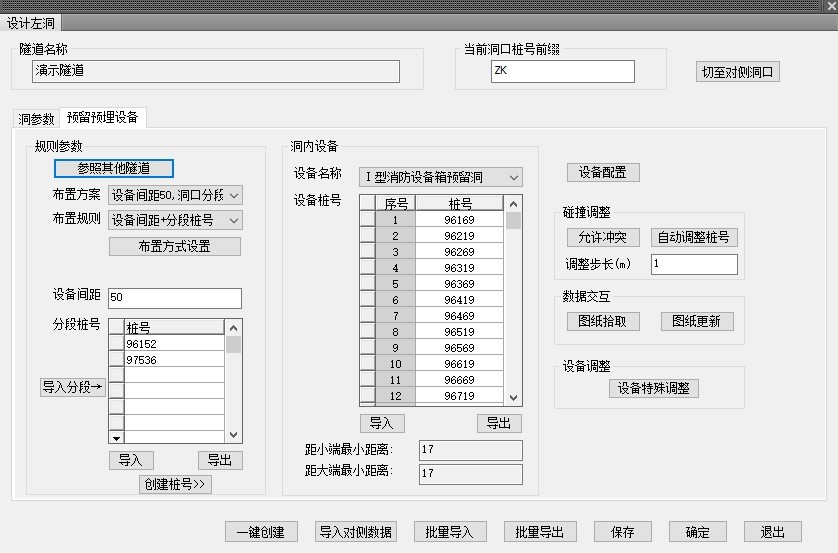
Task: Click 导入对侧数据 button
Action: click(355, 532)
